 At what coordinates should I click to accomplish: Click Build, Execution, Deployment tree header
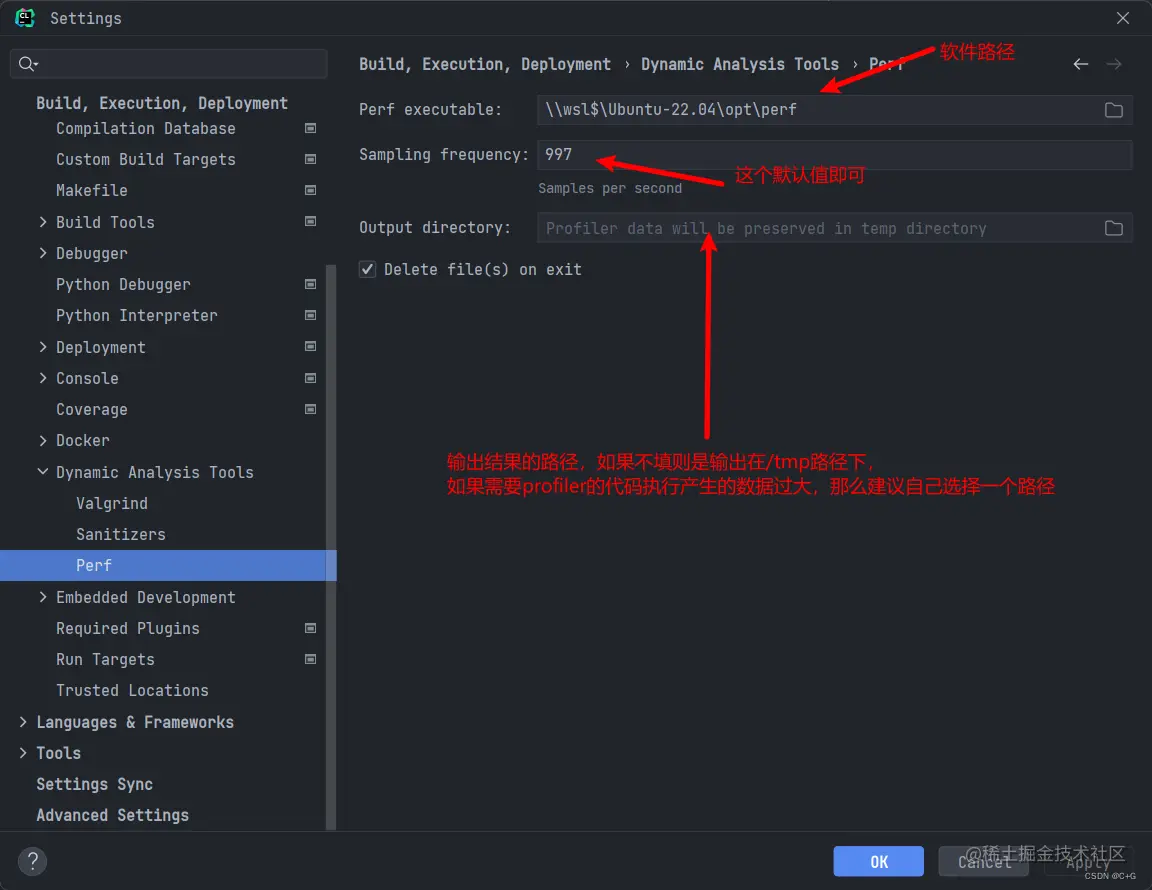tap(162, 103)
